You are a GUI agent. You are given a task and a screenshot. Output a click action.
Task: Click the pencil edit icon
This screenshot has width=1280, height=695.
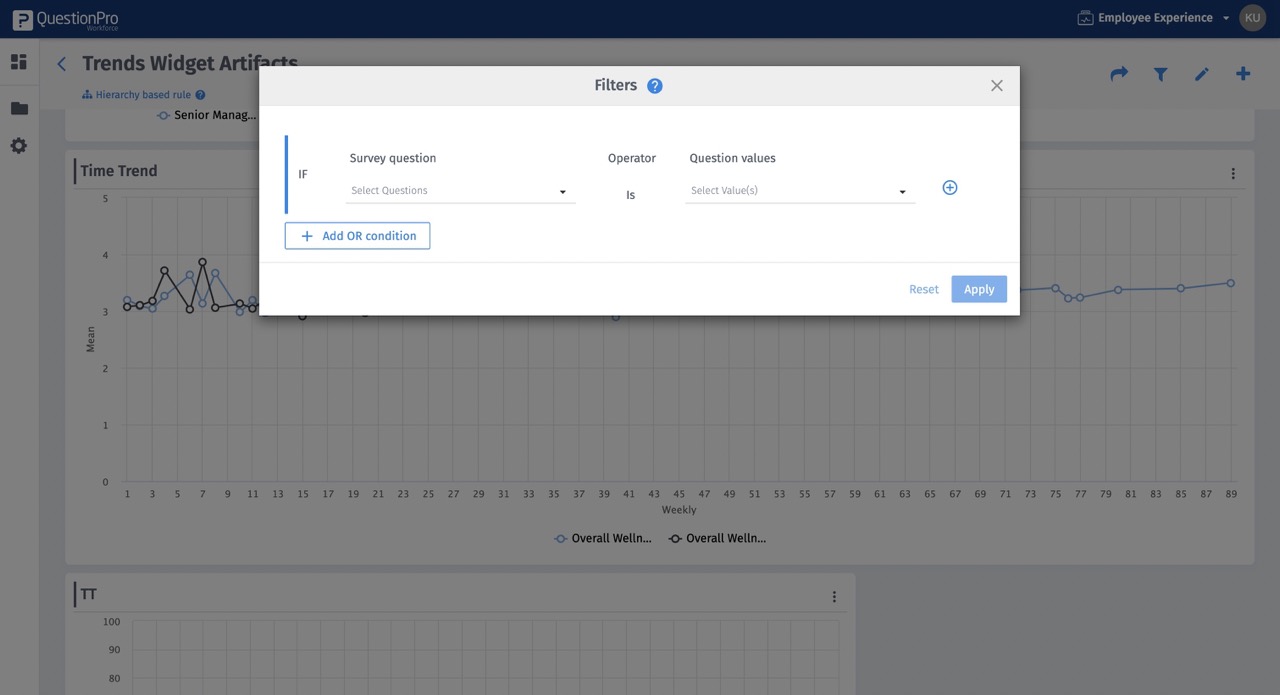tap(1202, 74)
